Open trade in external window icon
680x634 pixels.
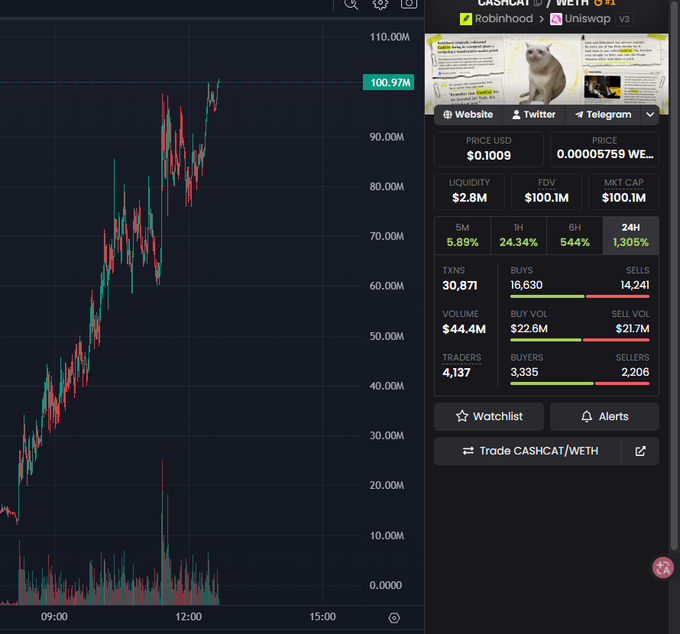click(641, 451)
